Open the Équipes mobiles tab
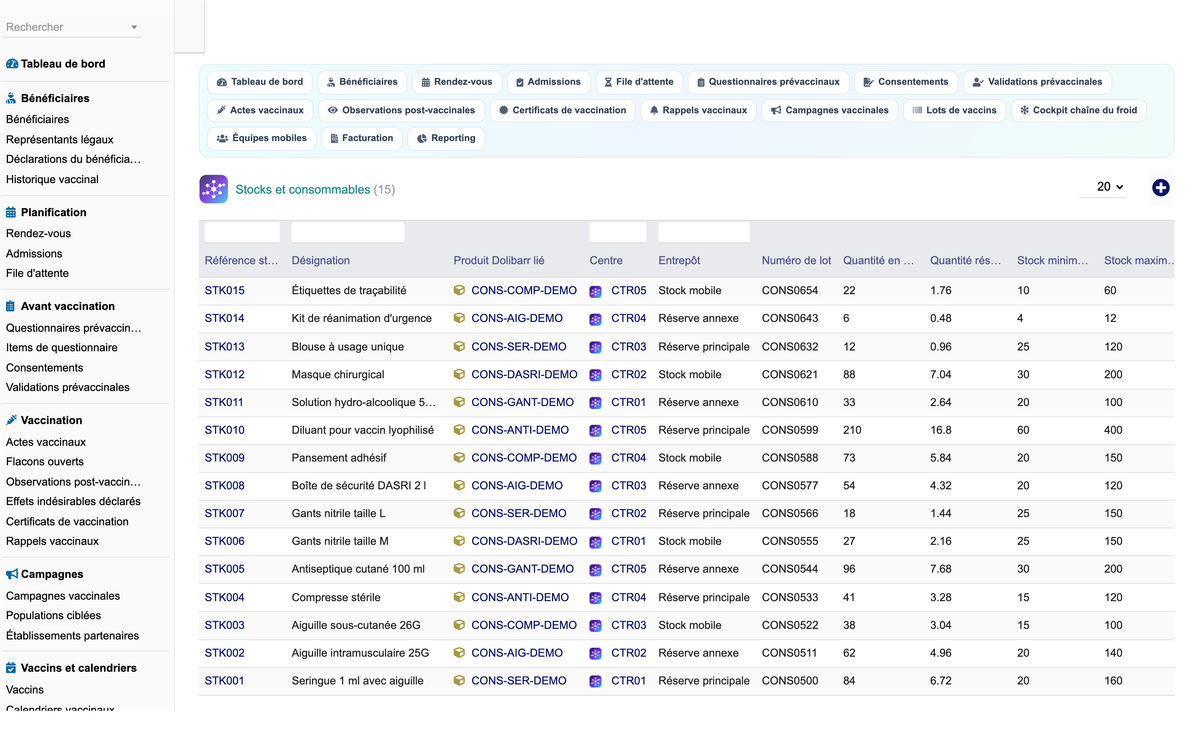The image size is (1200, 743). pos(262,138)
